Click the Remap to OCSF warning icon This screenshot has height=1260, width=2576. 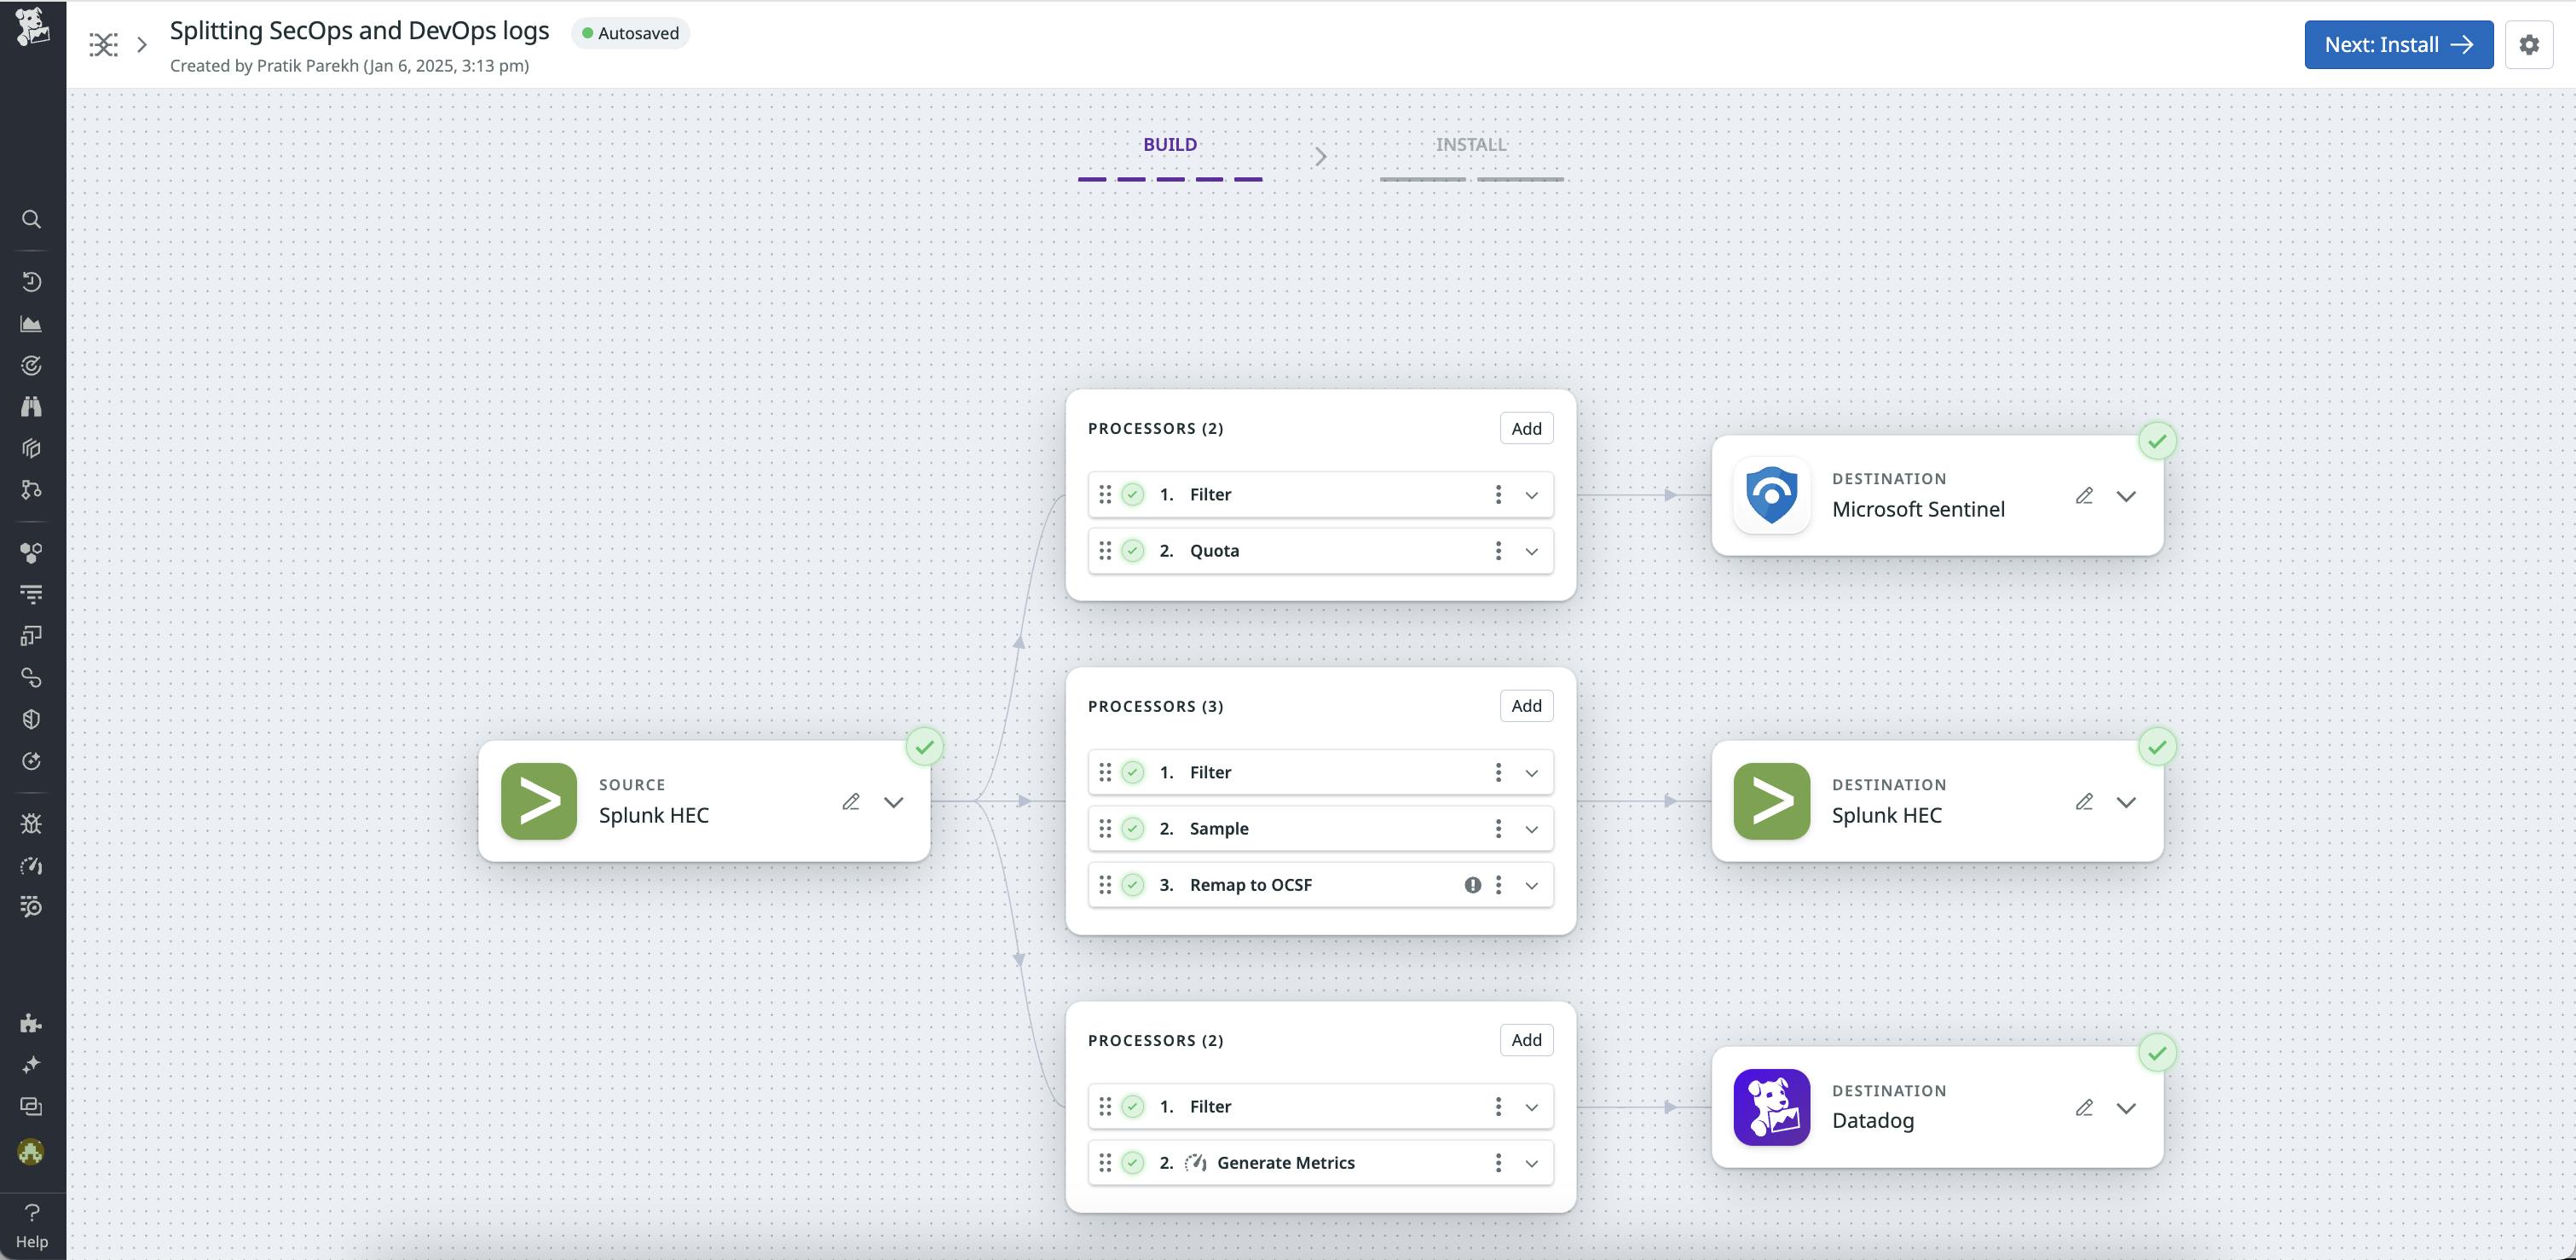[x=1472, y=885]
